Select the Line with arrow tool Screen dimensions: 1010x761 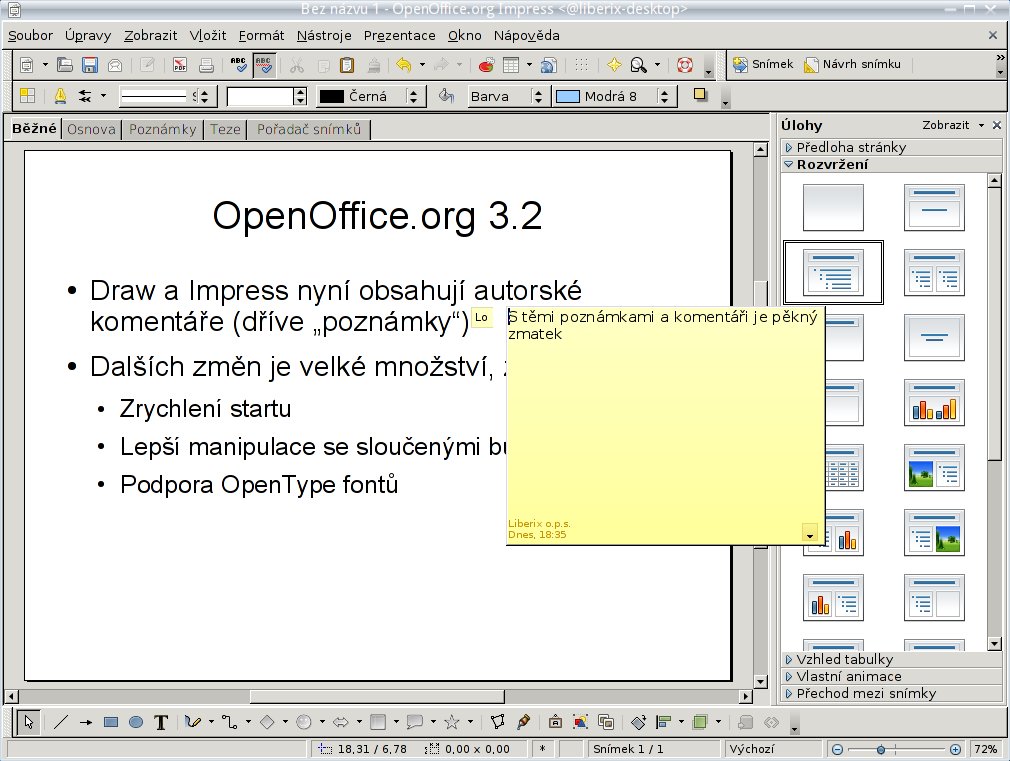[x=86, y=722]
